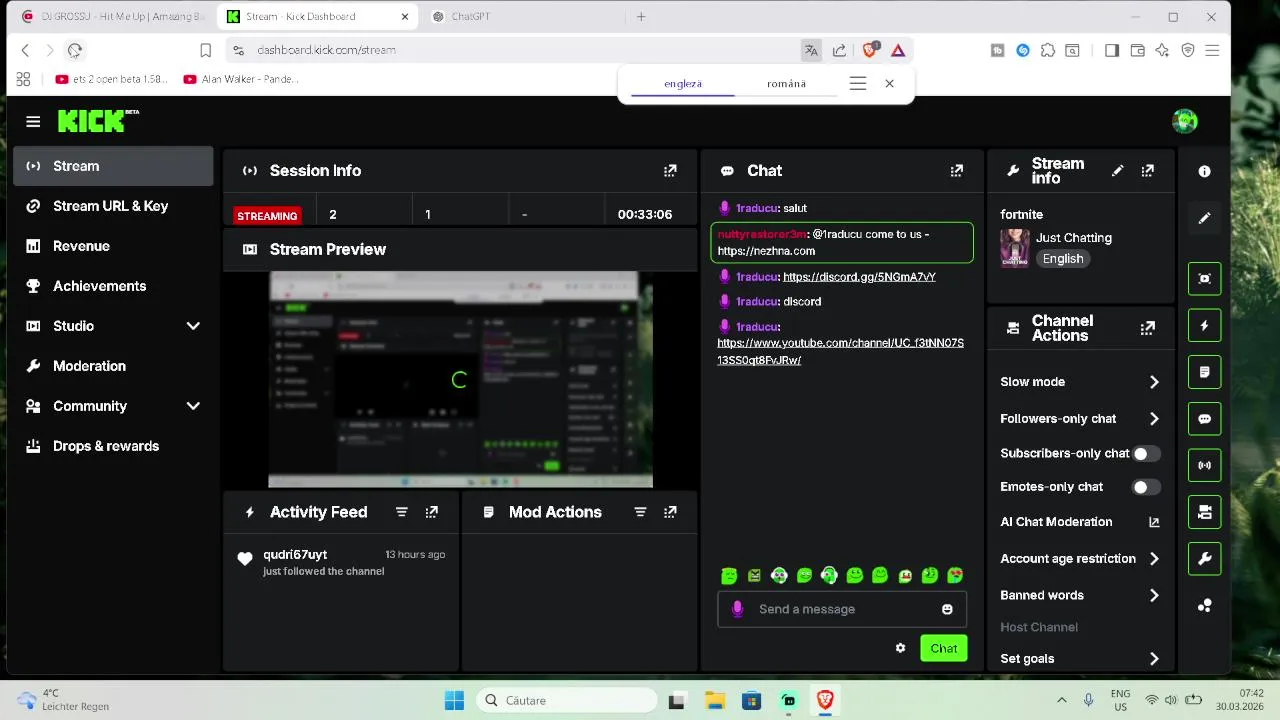Open the AI Chat Moderation external link
The image size is (1280, 720).
pyautogui.click(x=1154, y=522)
